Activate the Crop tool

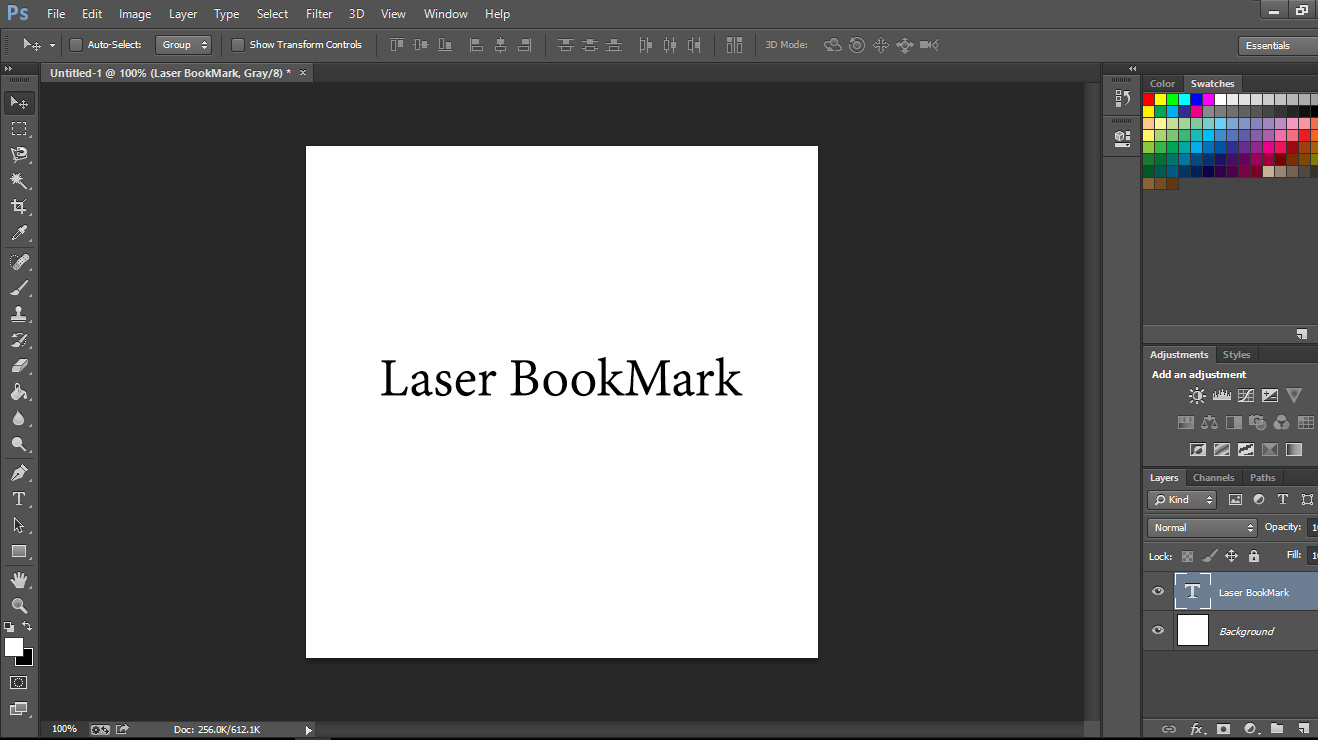pyautogui.click(x=18, y=207)
